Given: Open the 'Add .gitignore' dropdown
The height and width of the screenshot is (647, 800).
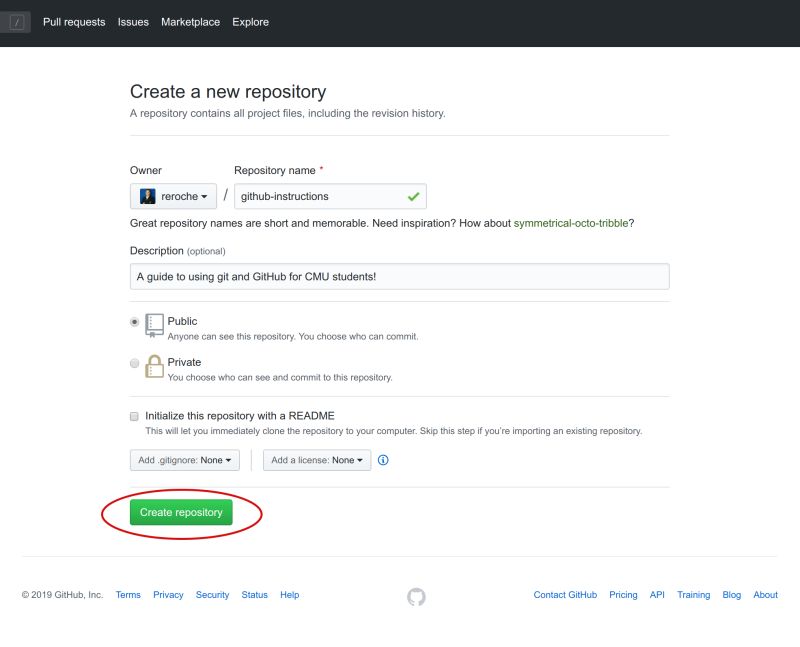Looking at the screenshot, I should click(186, 460).
